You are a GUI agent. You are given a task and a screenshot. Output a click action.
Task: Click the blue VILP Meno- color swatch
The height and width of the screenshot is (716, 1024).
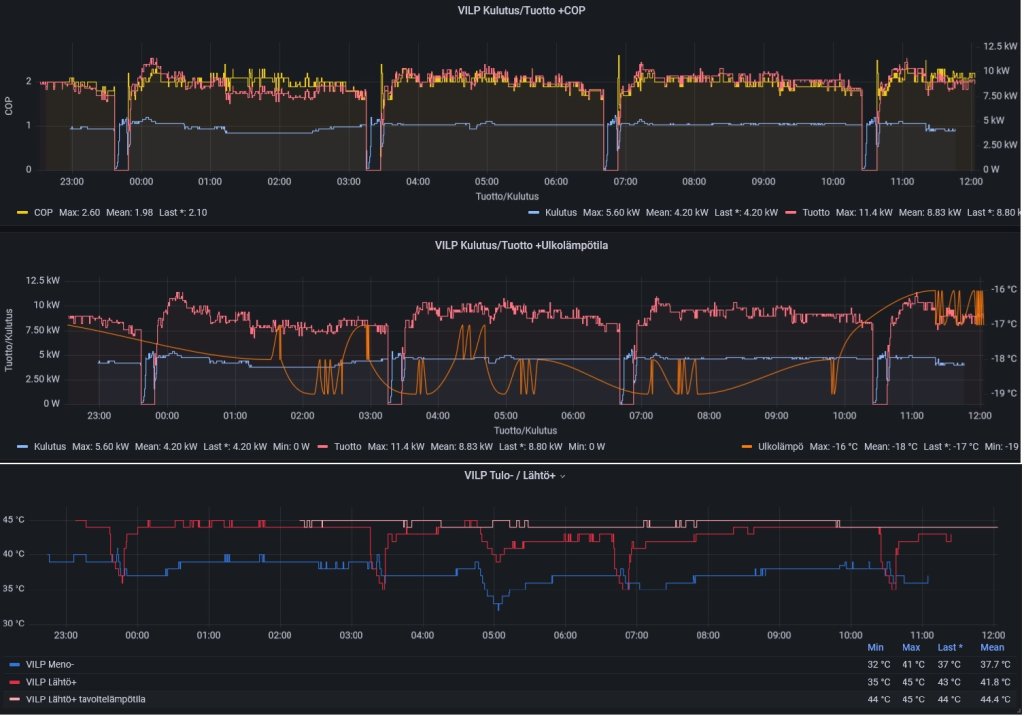(x=13, y=663)
